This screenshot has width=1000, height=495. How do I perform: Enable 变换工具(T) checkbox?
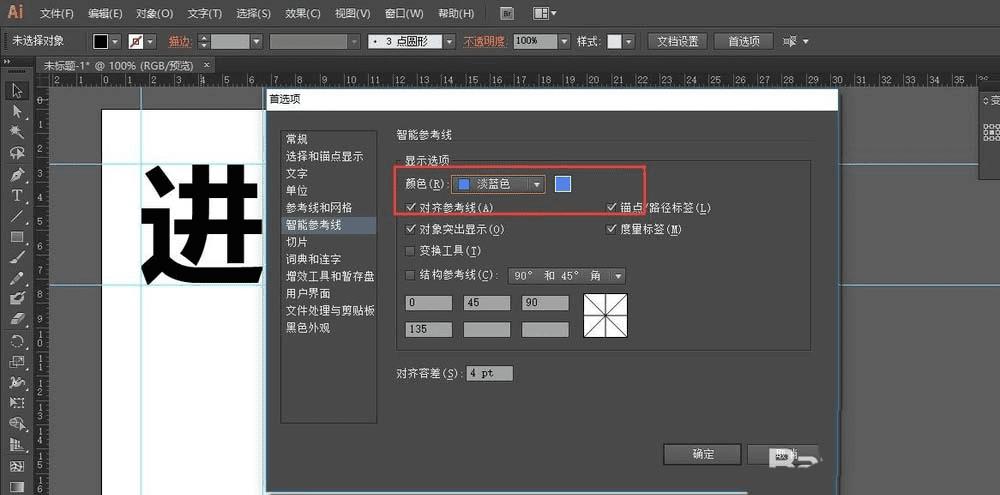[410, 251]
